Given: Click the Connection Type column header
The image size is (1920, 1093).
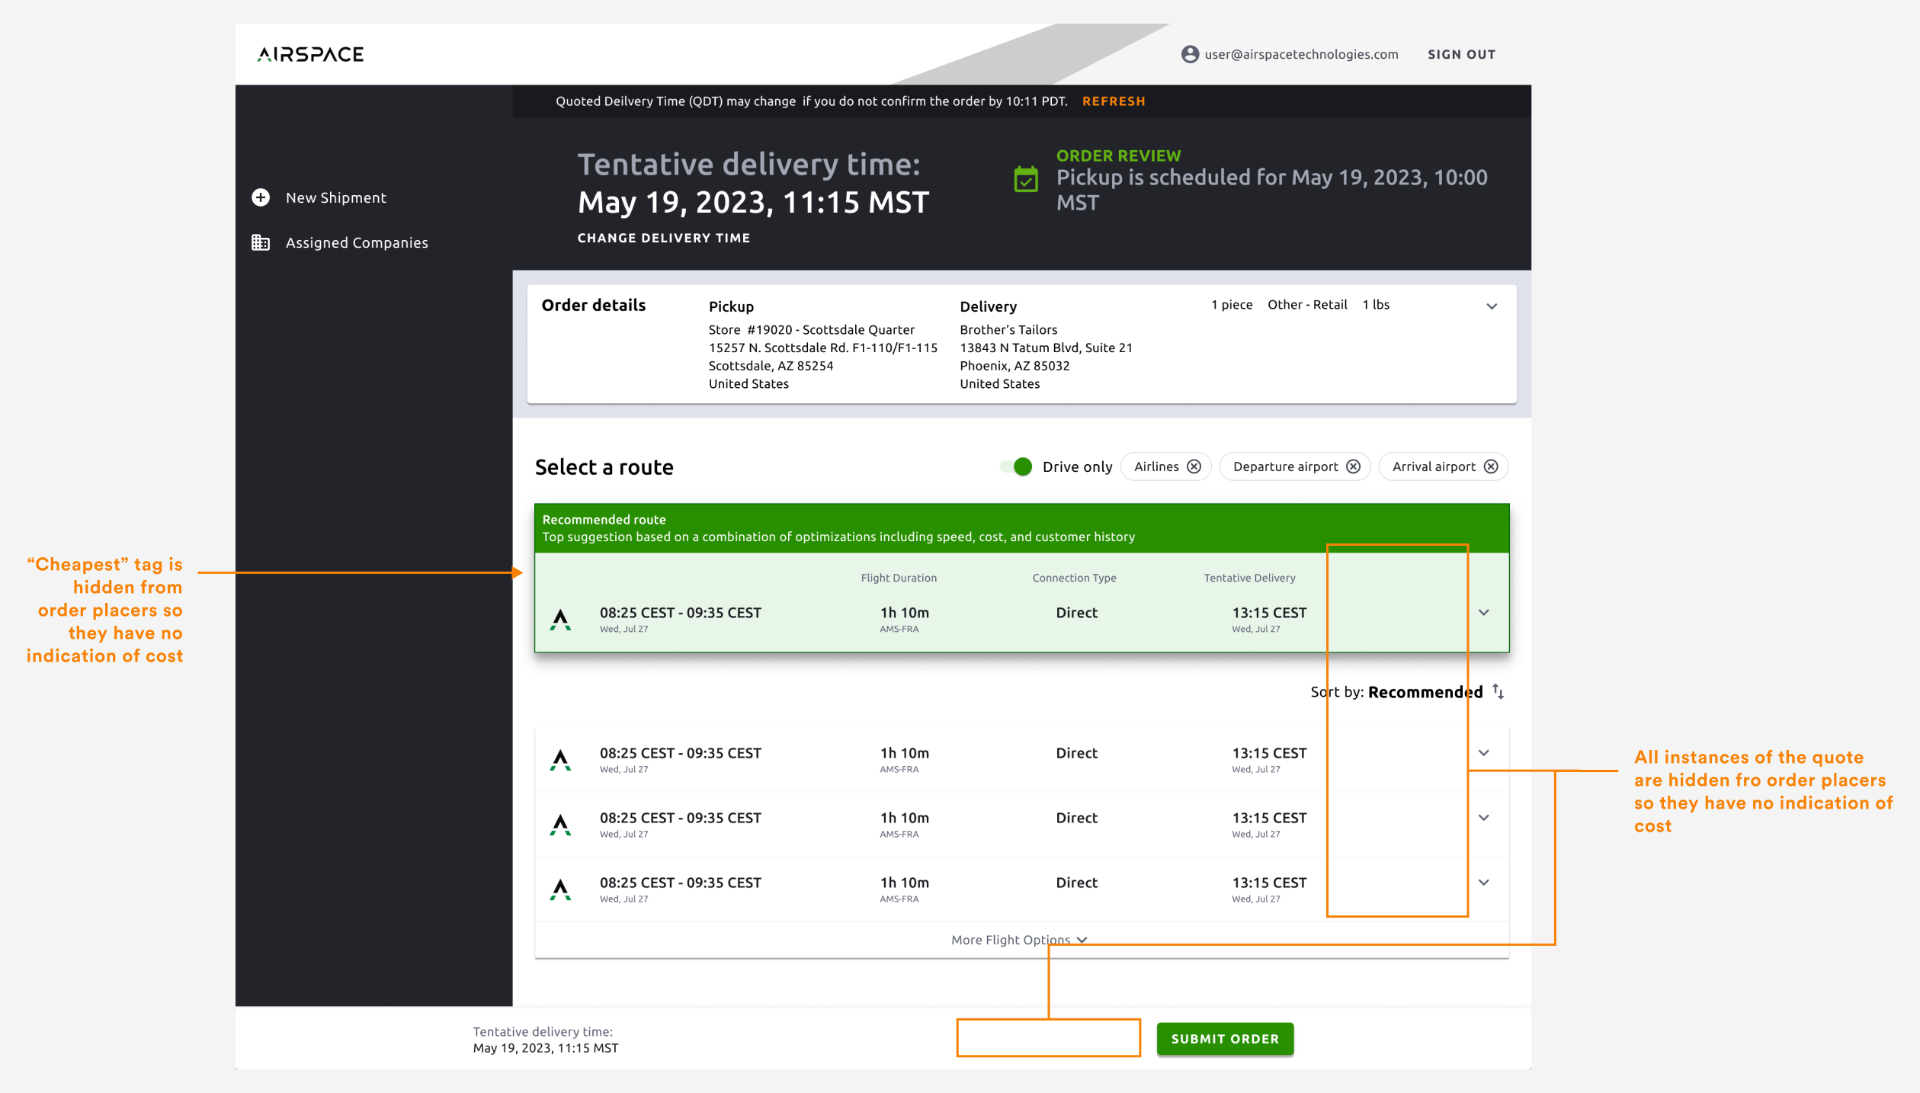Looking at the screenshot, I should [x=1074, y=578].
